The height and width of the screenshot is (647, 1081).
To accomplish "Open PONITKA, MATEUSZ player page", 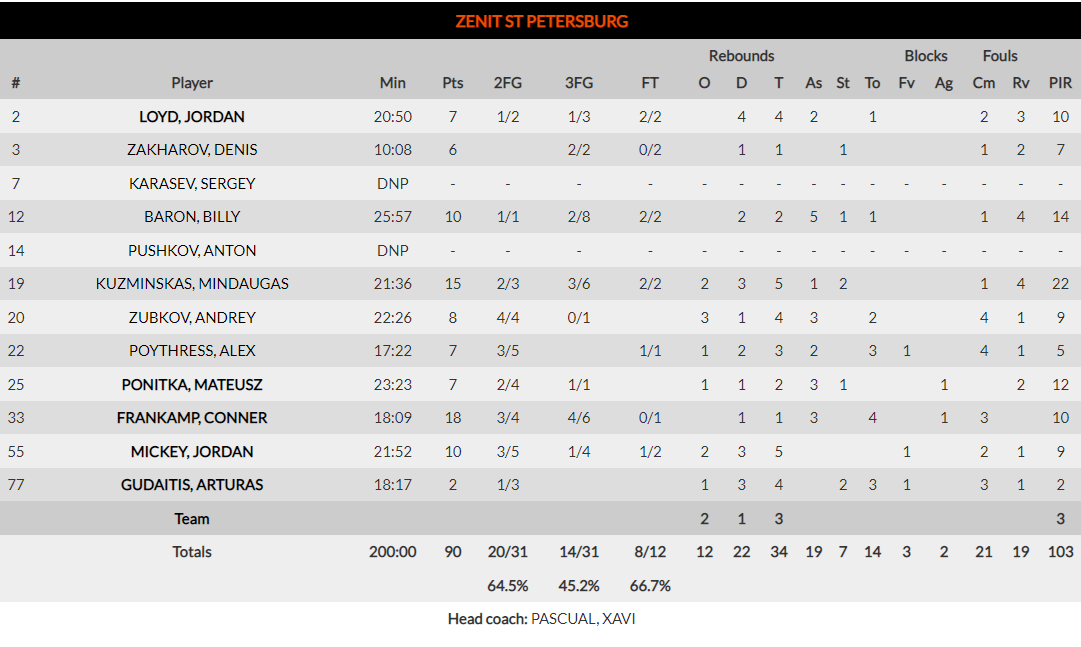I will click(x=192, y=385).
